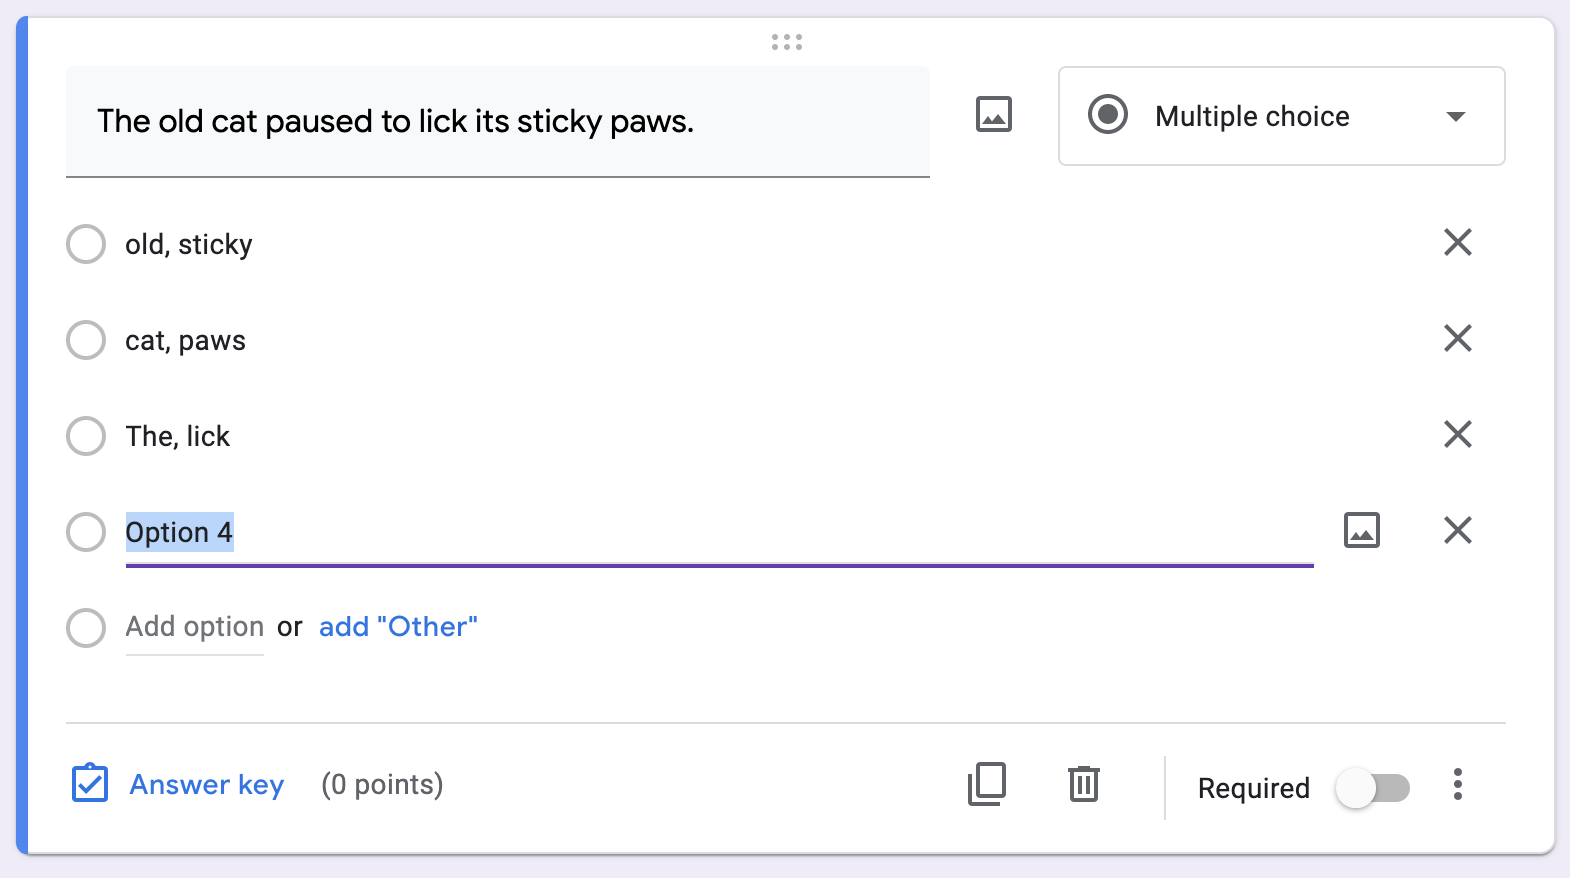Remove the option 'cat, paws'
Viewport: 1570px width, 878px height.
point(1458,339)
